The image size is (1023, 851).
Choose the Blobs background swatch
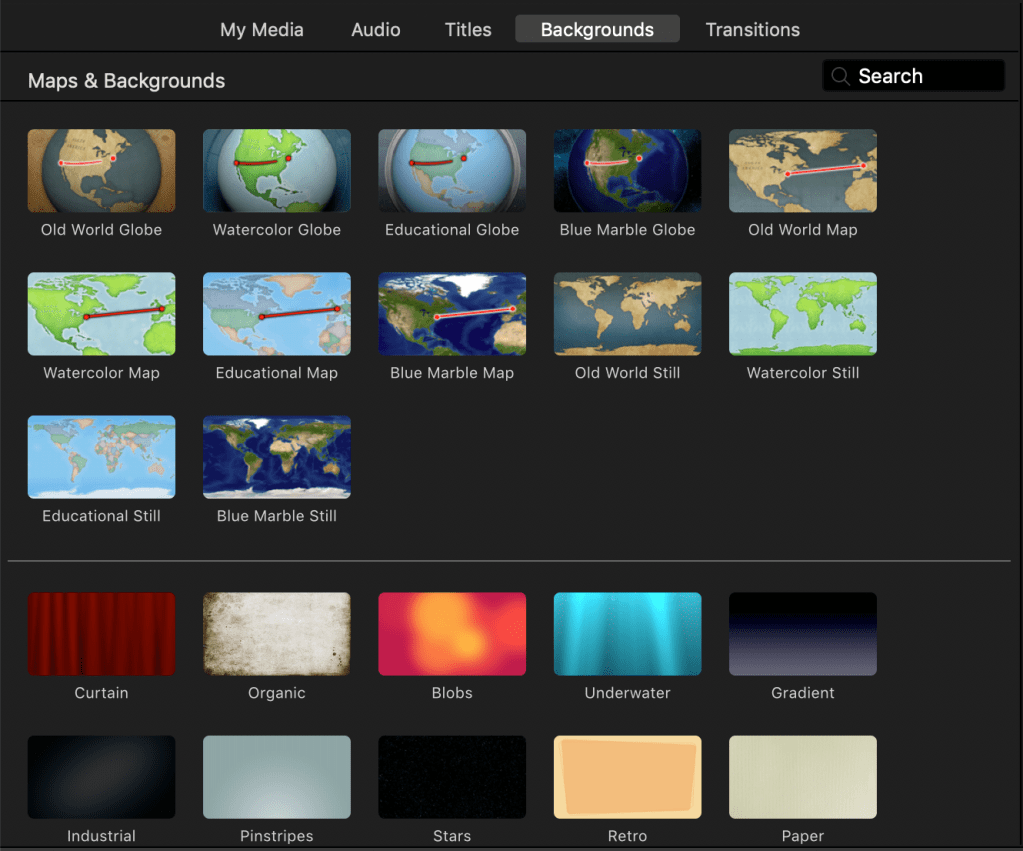452,634
